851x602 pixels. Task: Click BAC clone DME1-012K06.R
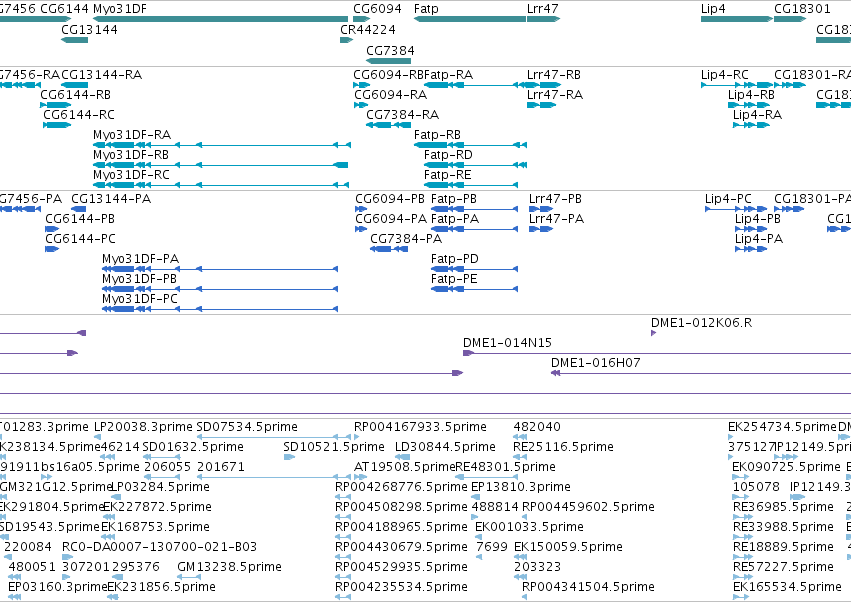pos(702,323)
